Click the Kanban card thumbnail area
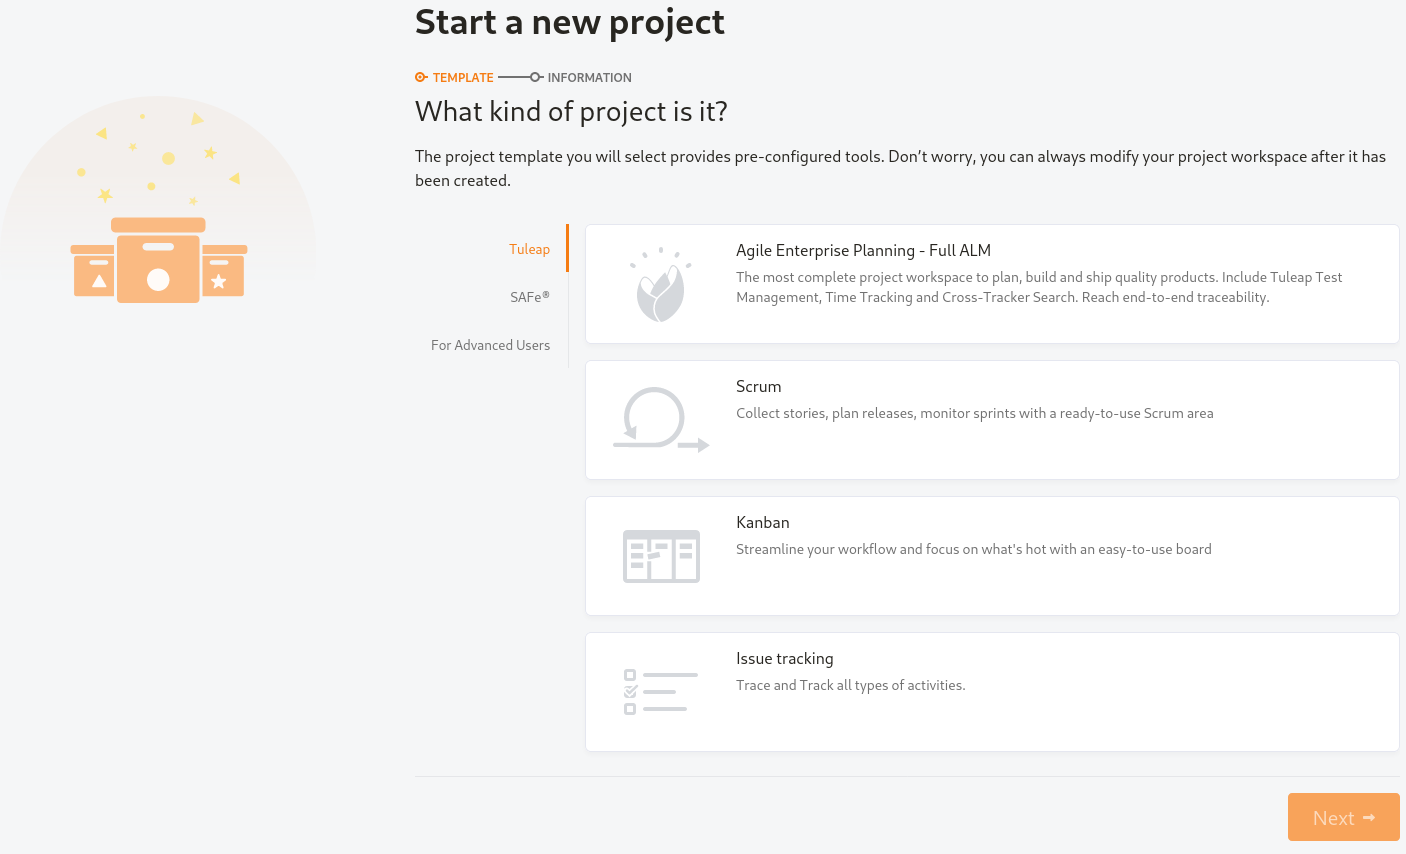This screenshot has height=854, width=1406. click(661, 555)
